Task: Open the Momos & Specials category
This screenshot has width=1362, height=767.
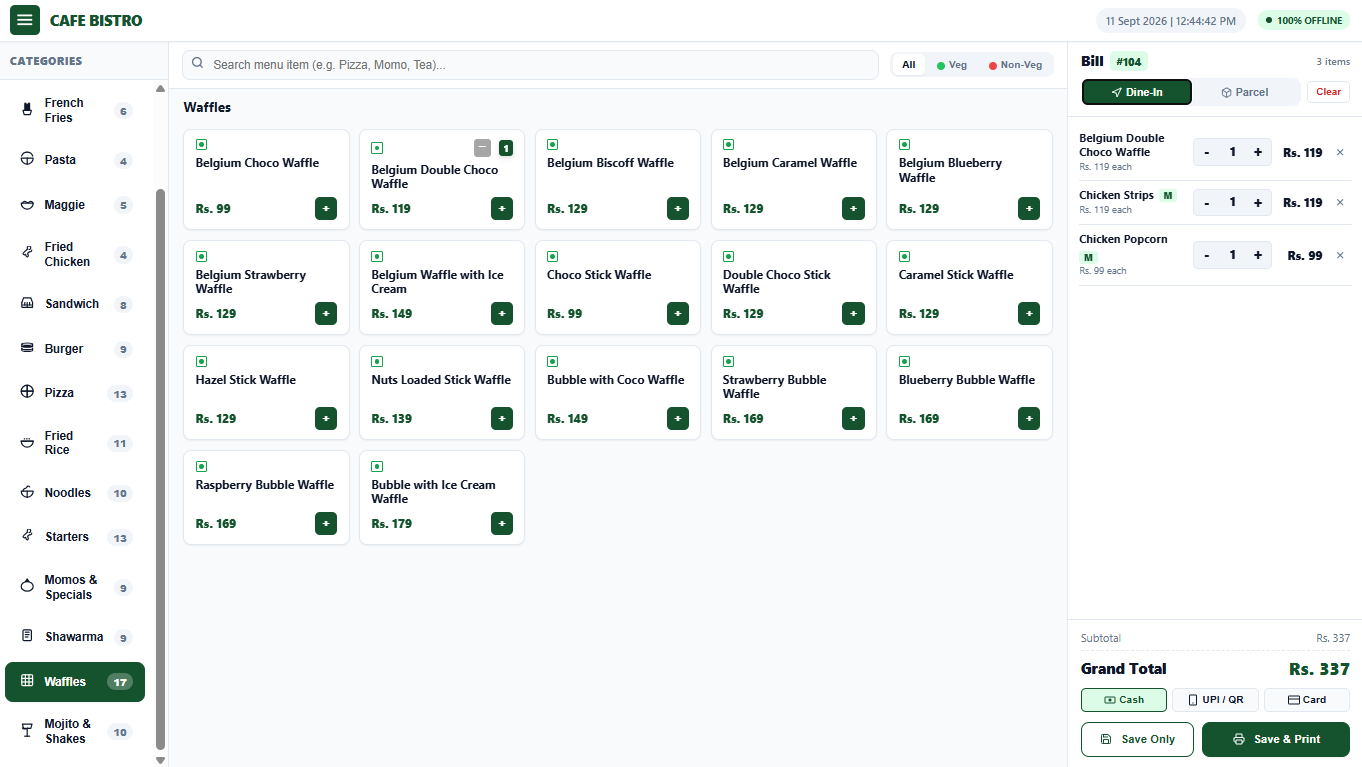Action: [75, 587]
